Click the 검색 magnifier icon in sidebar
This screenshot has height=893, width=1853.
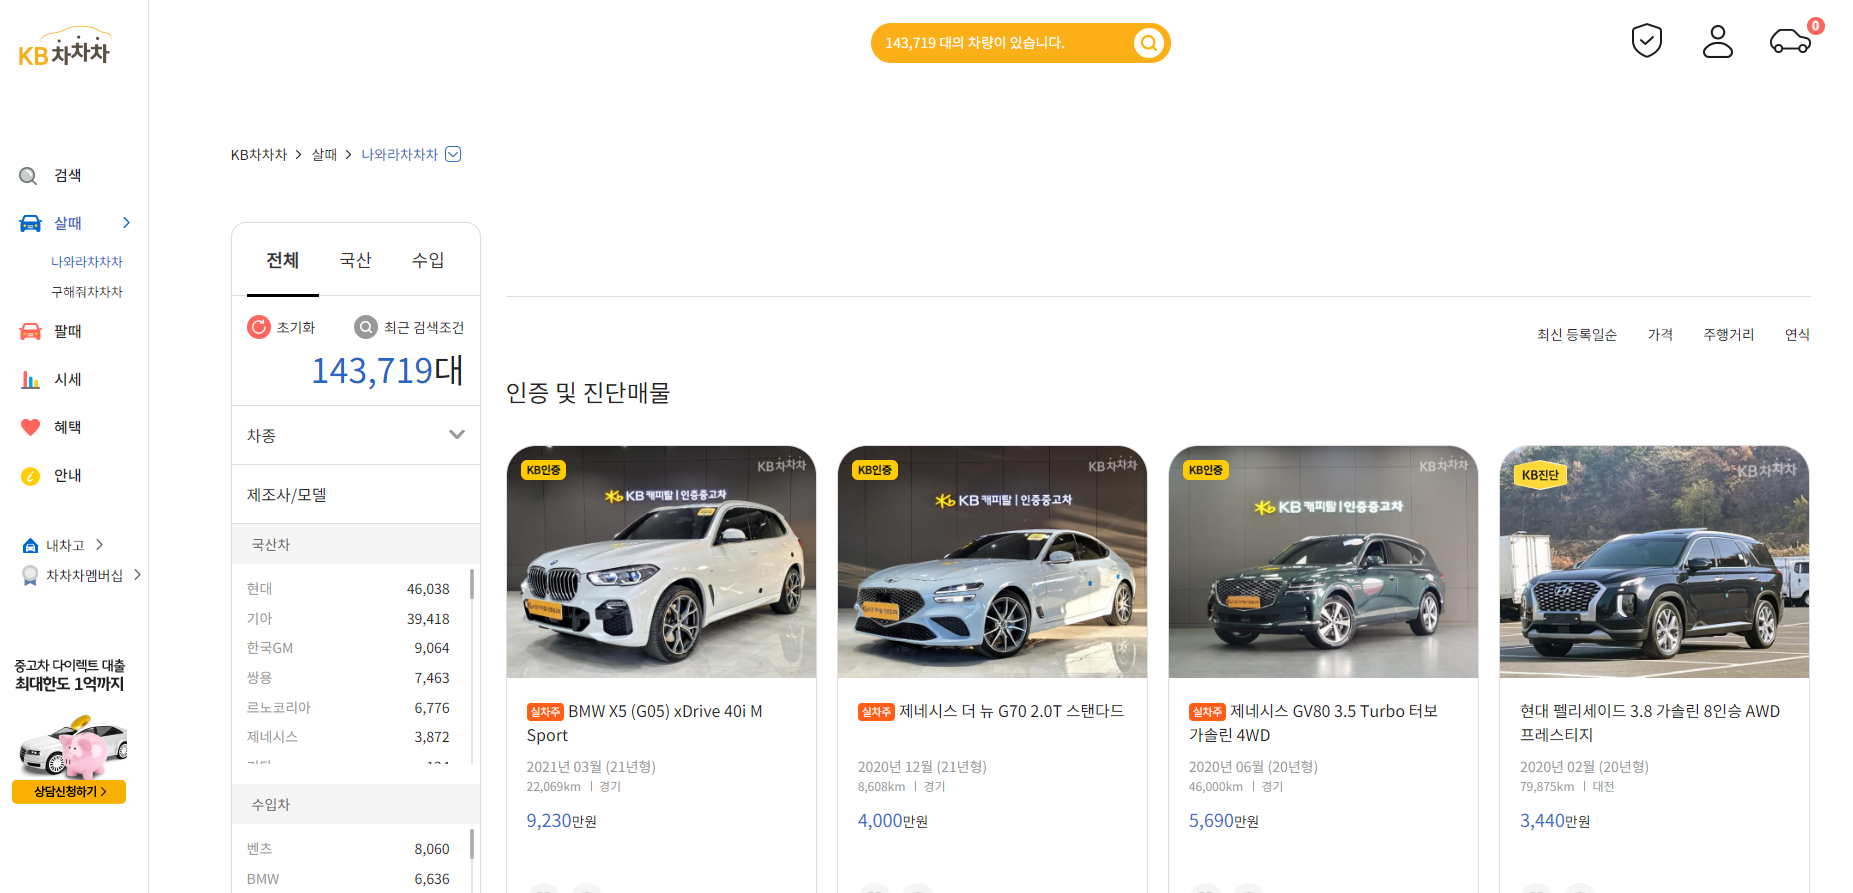coord(29,176)
